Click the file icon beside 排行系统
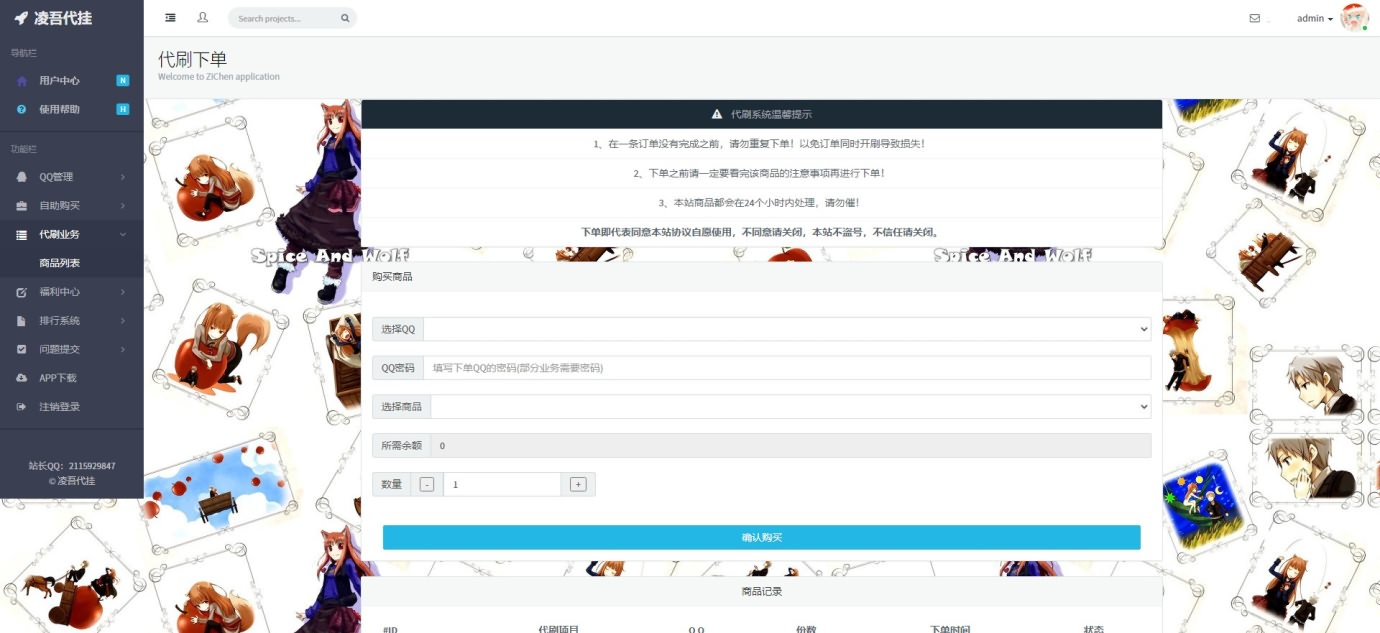Image resolution: width=1380 pixels, height=633 pixels. (22, 321)
